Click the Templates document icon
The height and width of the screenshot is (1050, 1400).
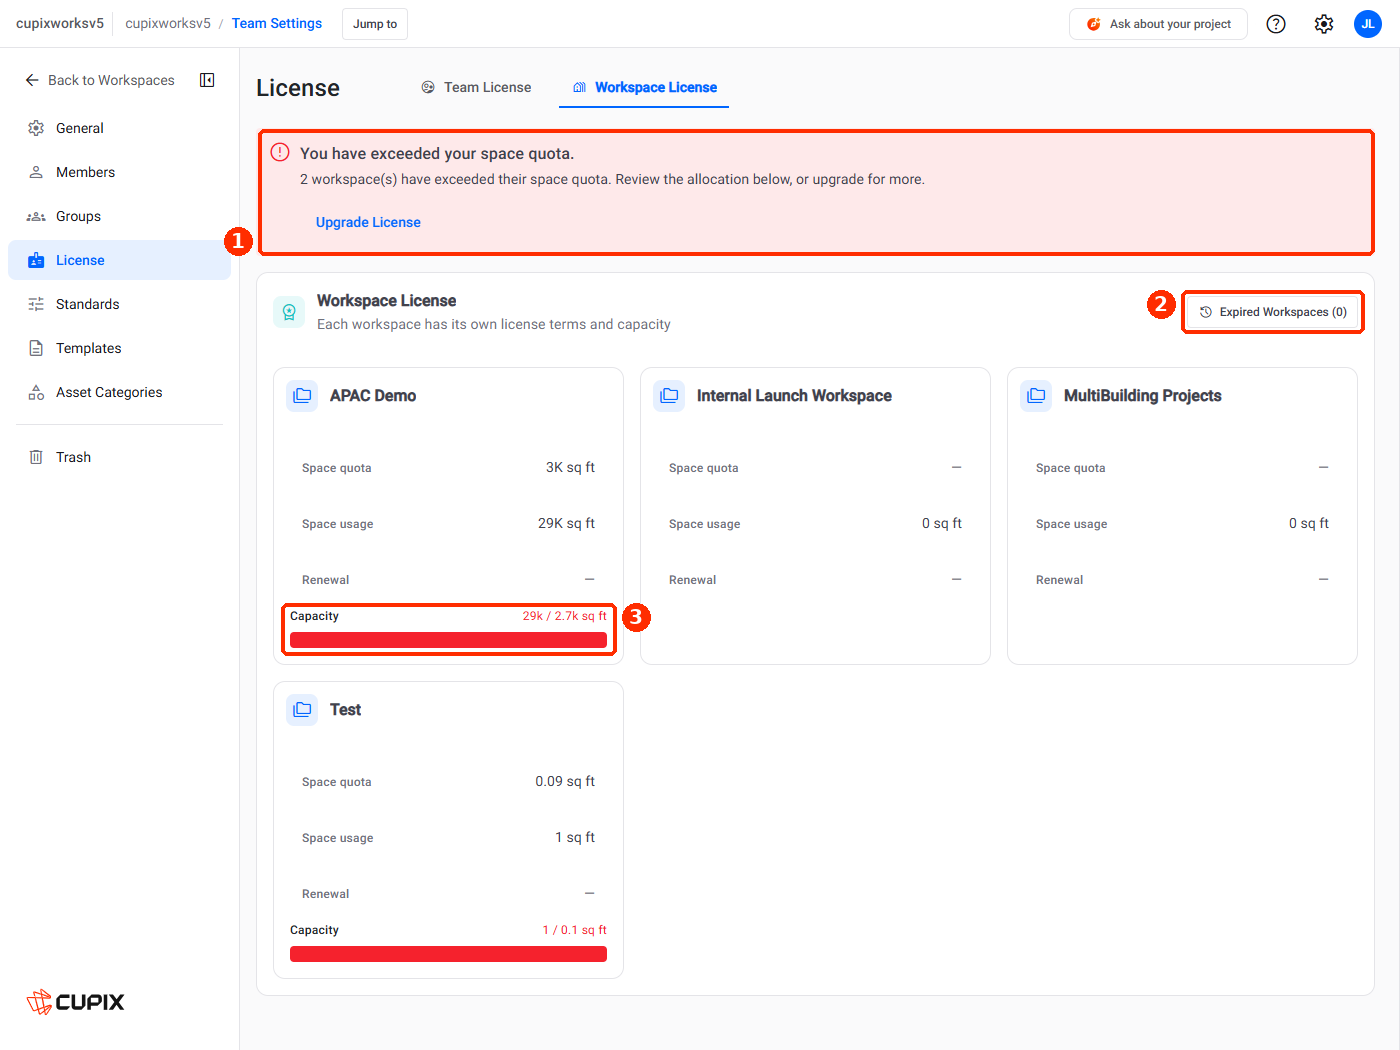[x=36, y=348]
